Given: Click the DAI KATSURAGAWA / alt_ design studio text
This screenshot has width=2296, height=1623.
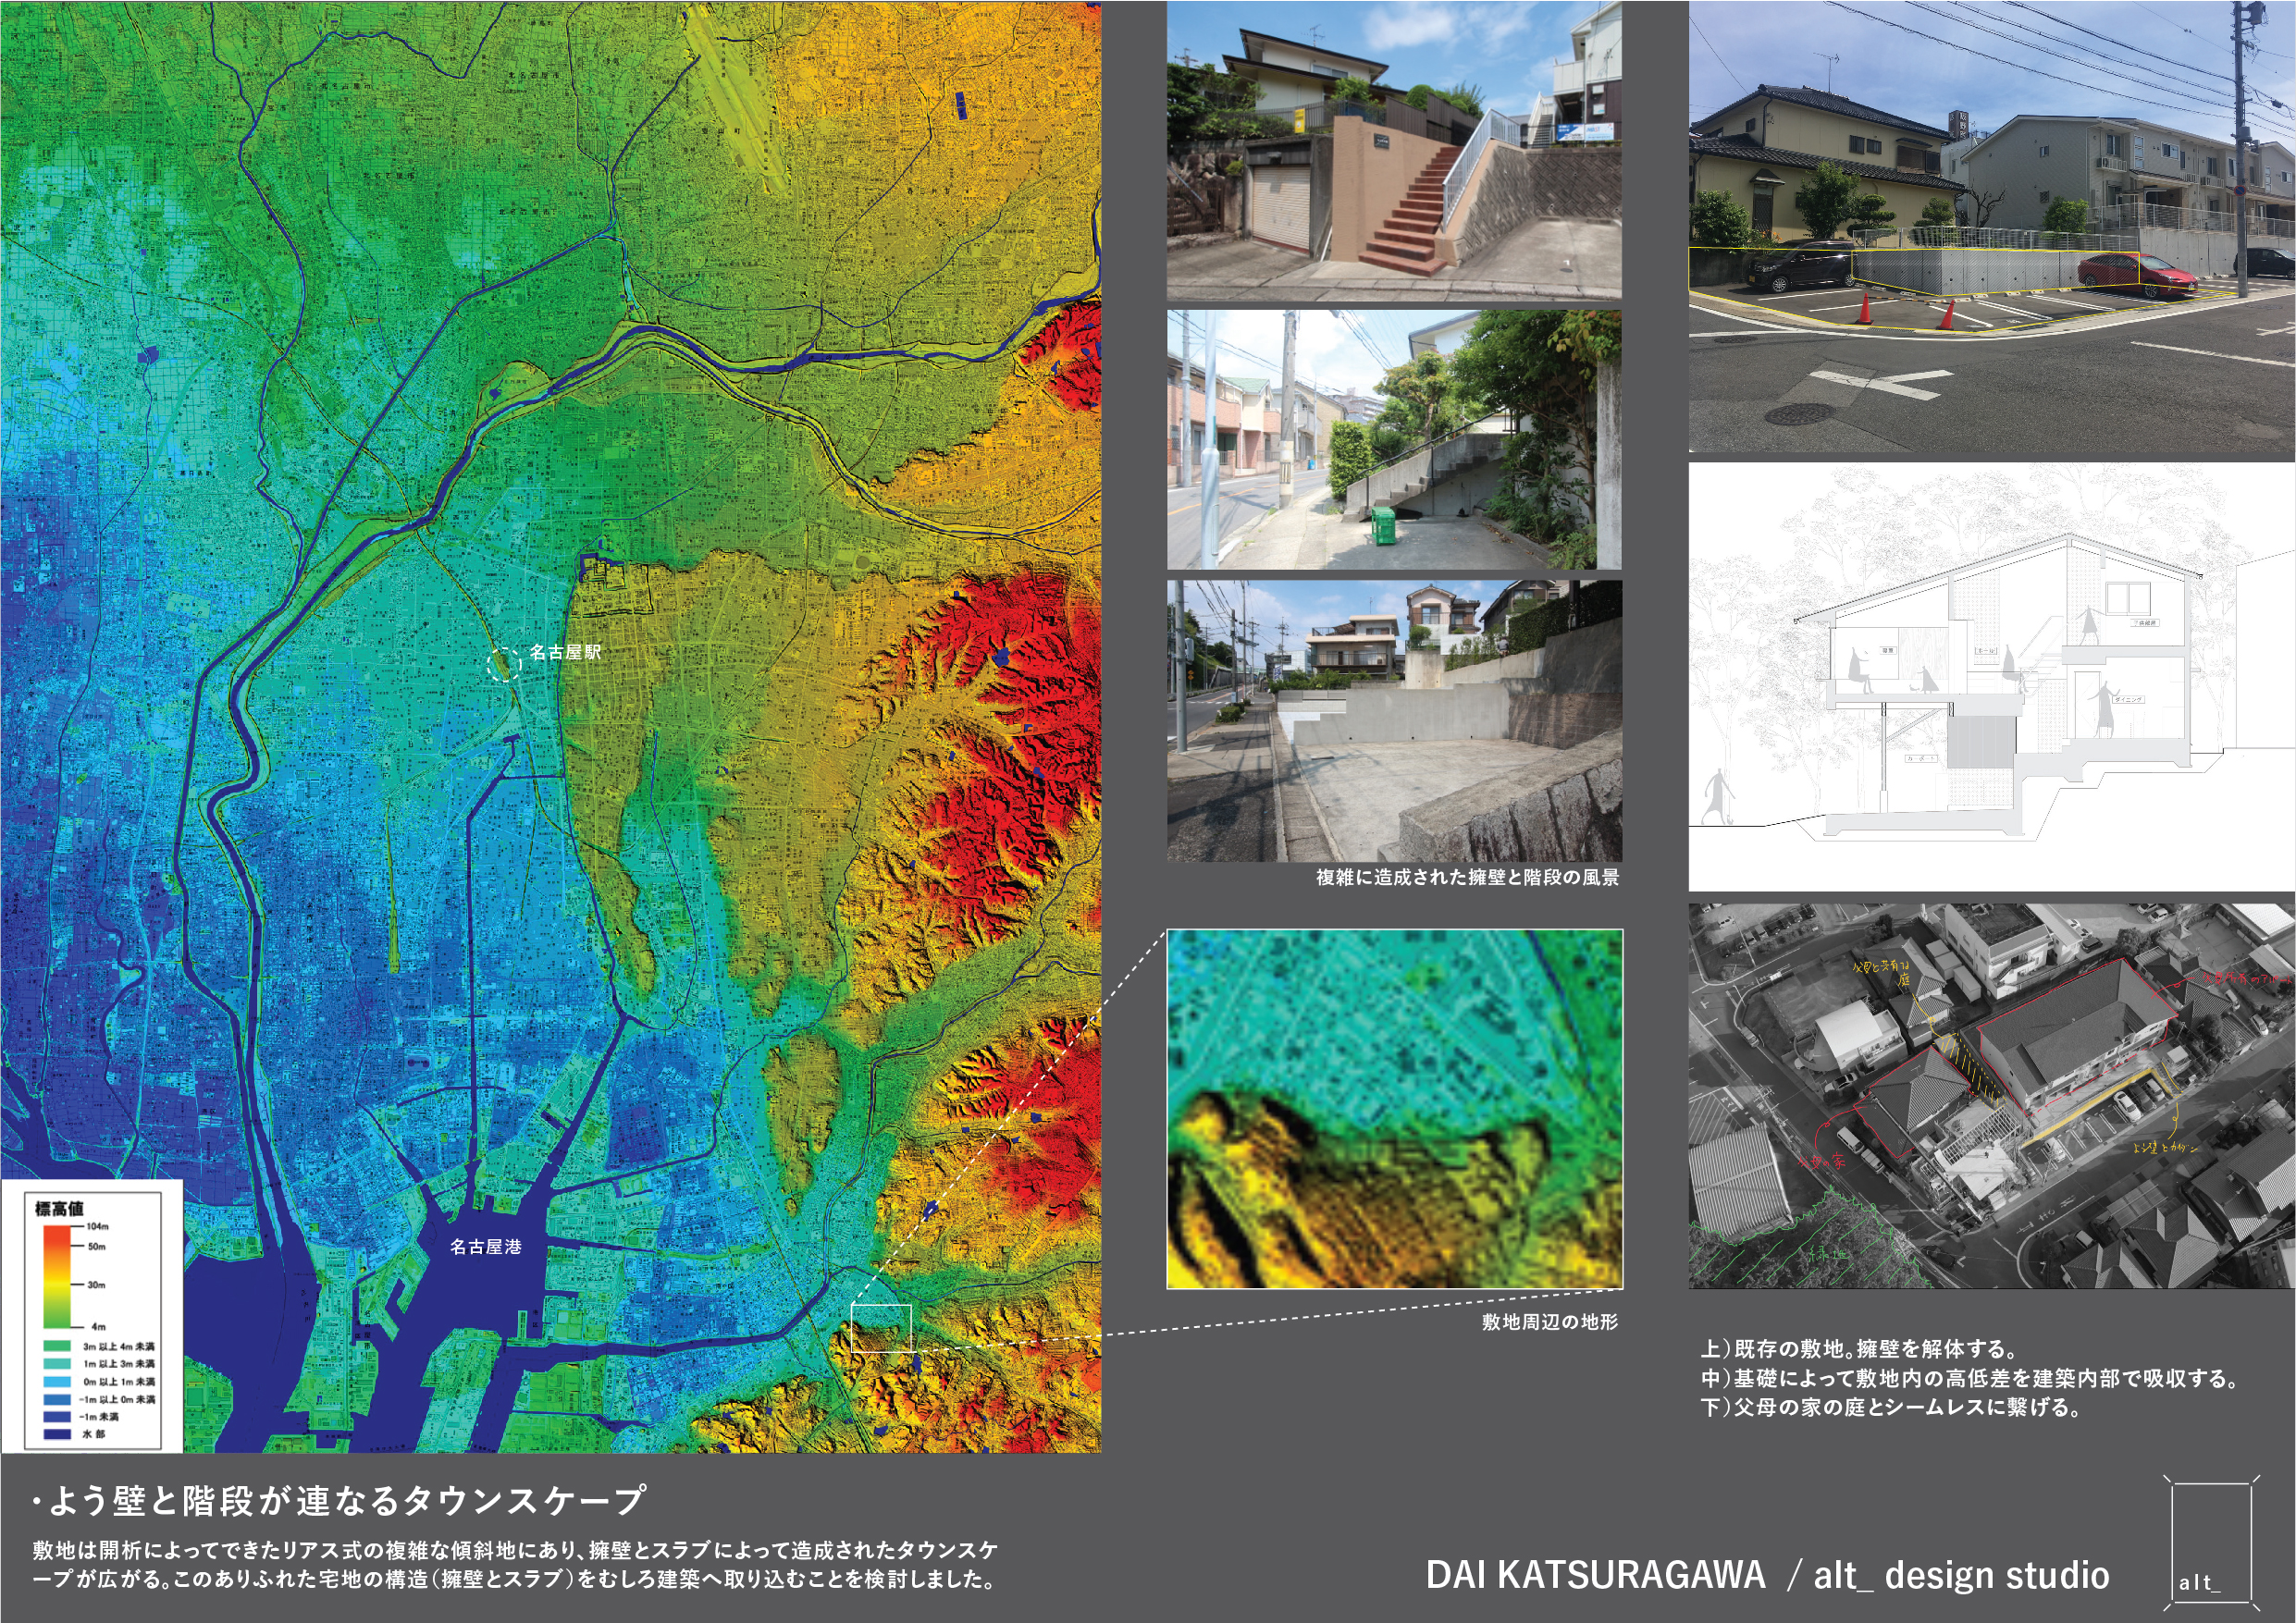Looking at the screenshot, I should pos(1767,1575).
